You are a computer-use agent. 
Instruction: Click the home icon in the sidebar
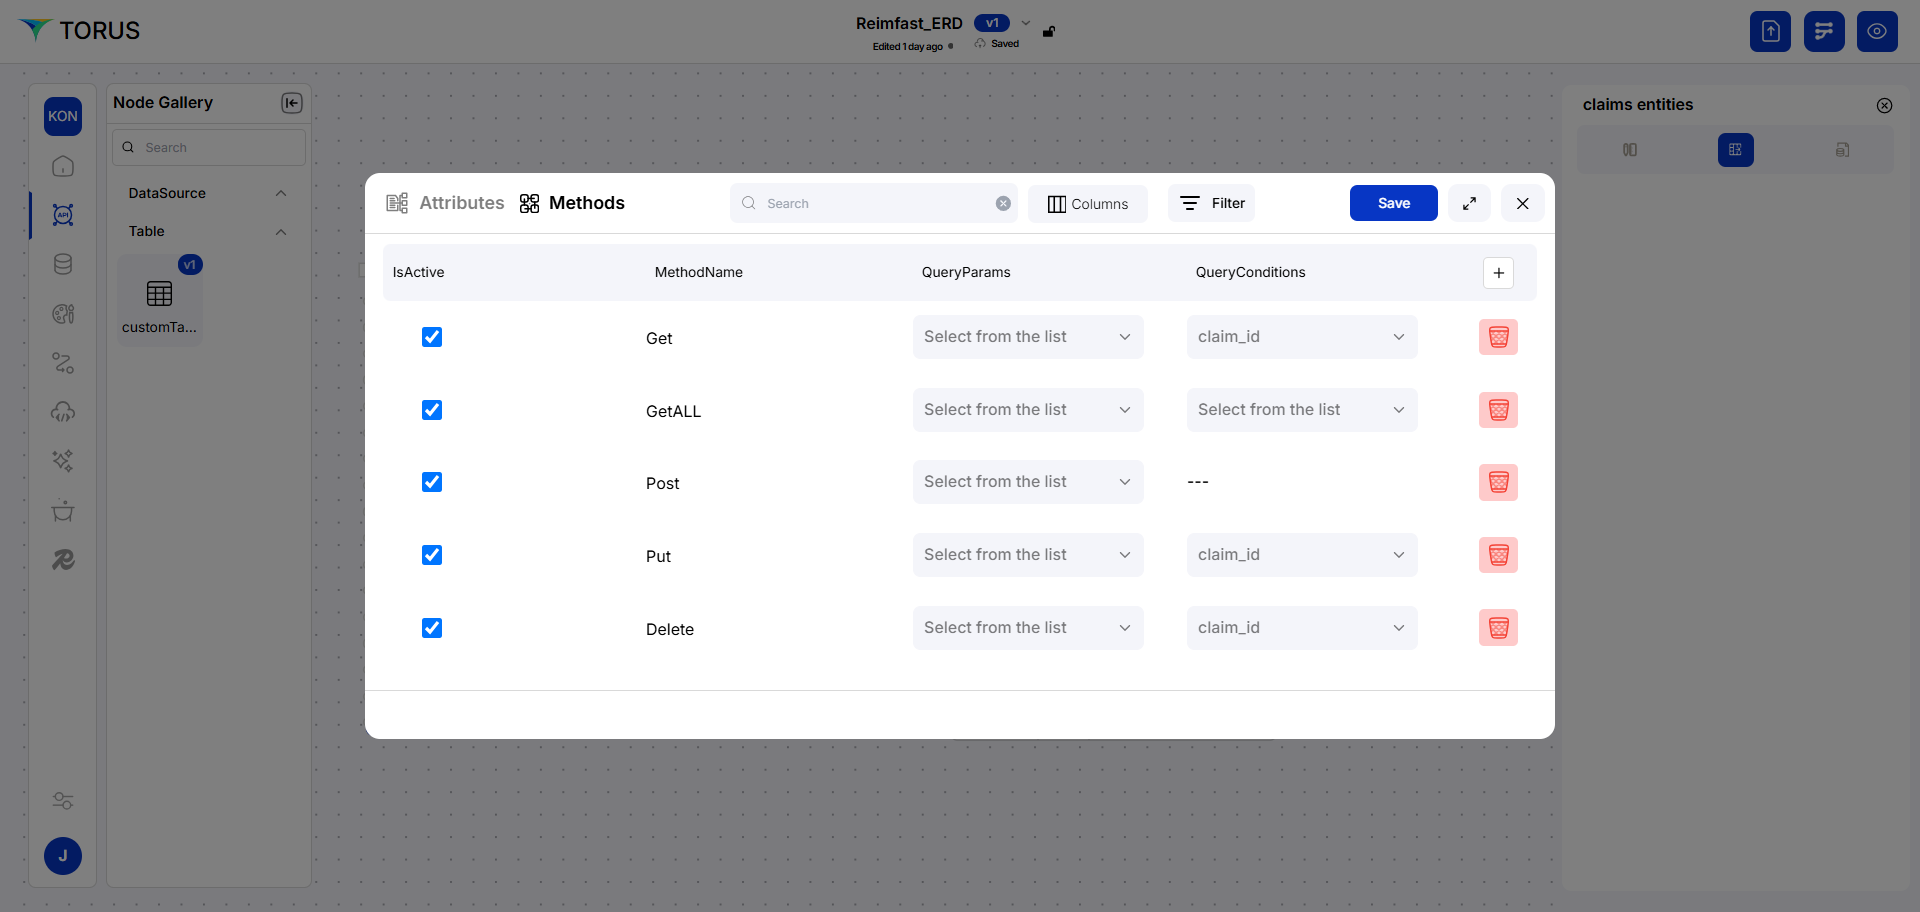point(63,167)
